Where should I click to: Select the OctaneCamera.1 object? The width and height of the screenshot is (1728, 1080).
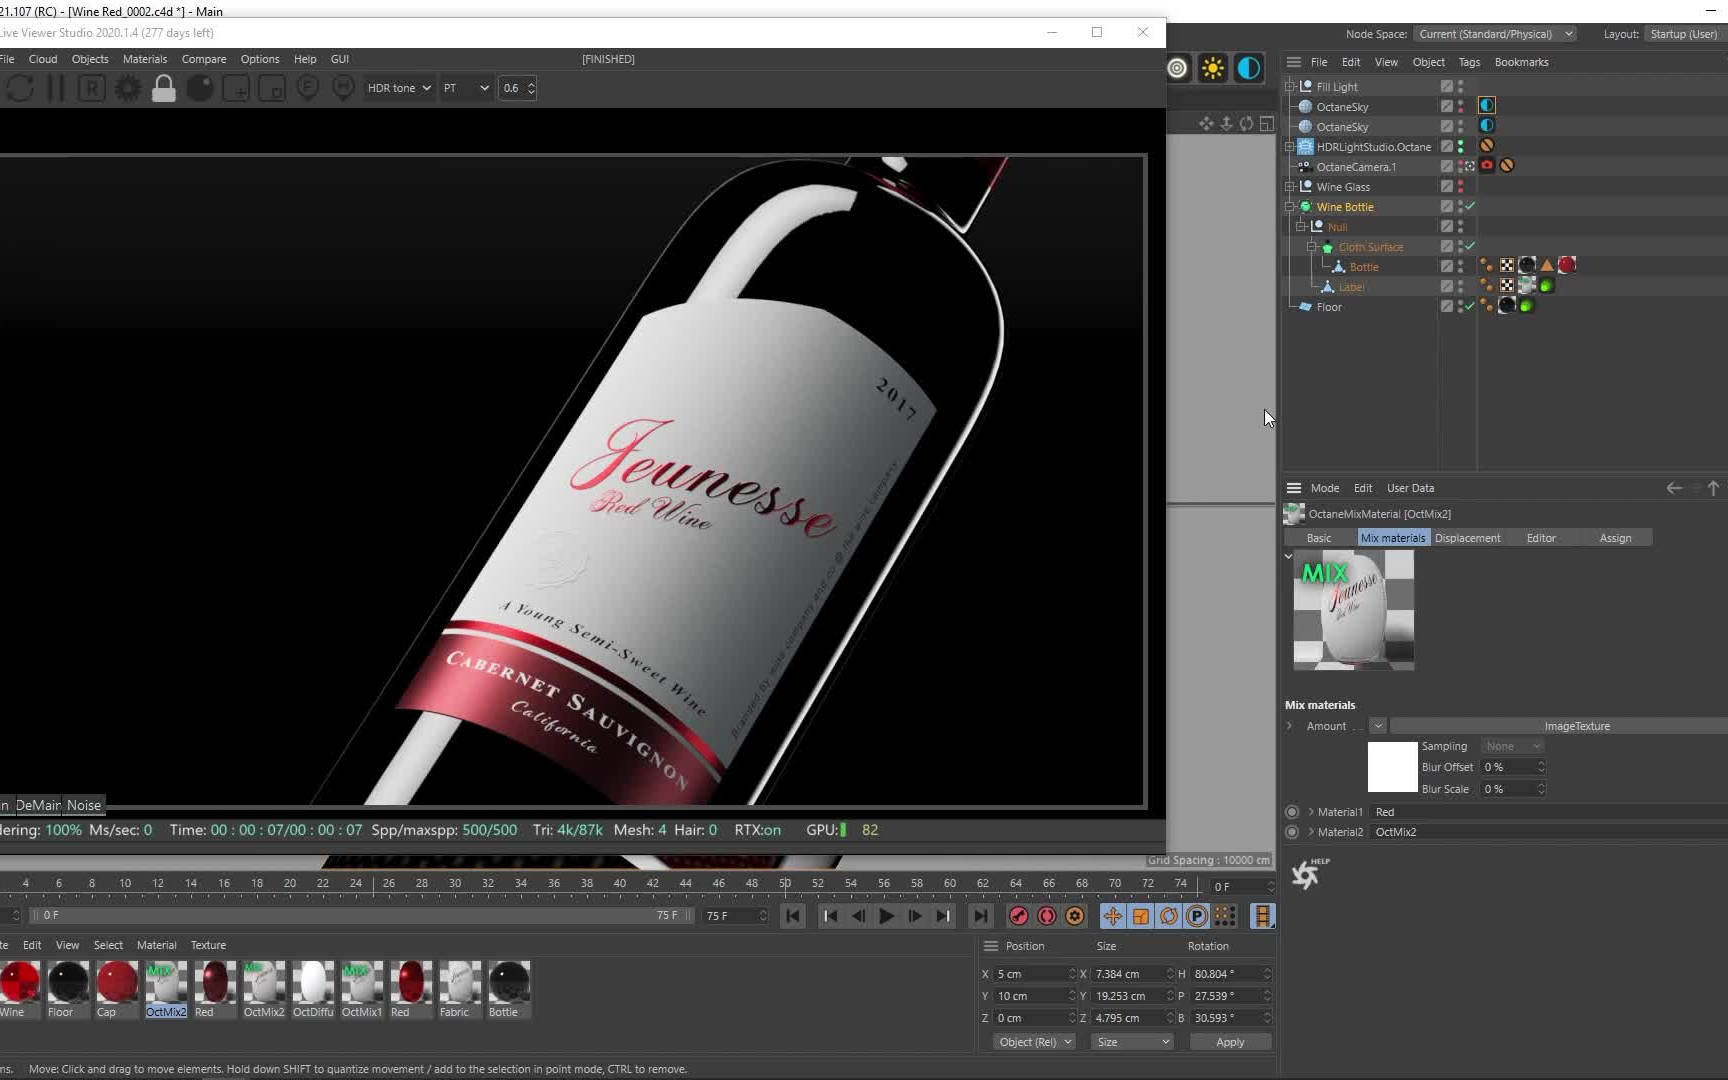[x=1356, y=167]
